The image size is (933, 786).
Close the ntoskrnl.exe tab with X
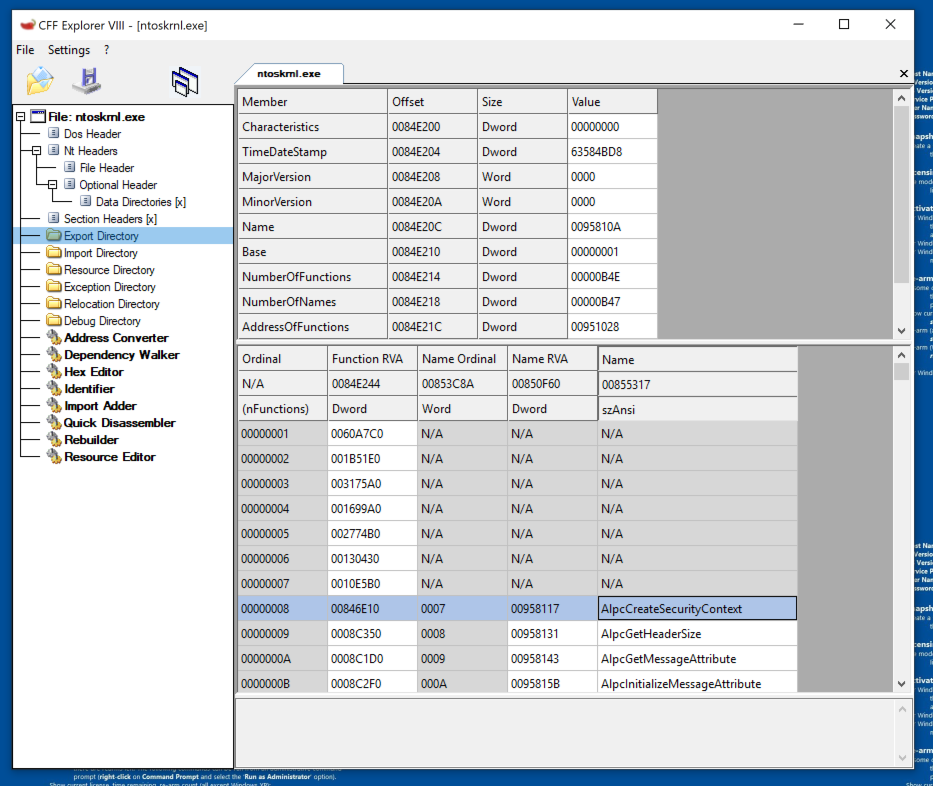(x=904, y=74)
